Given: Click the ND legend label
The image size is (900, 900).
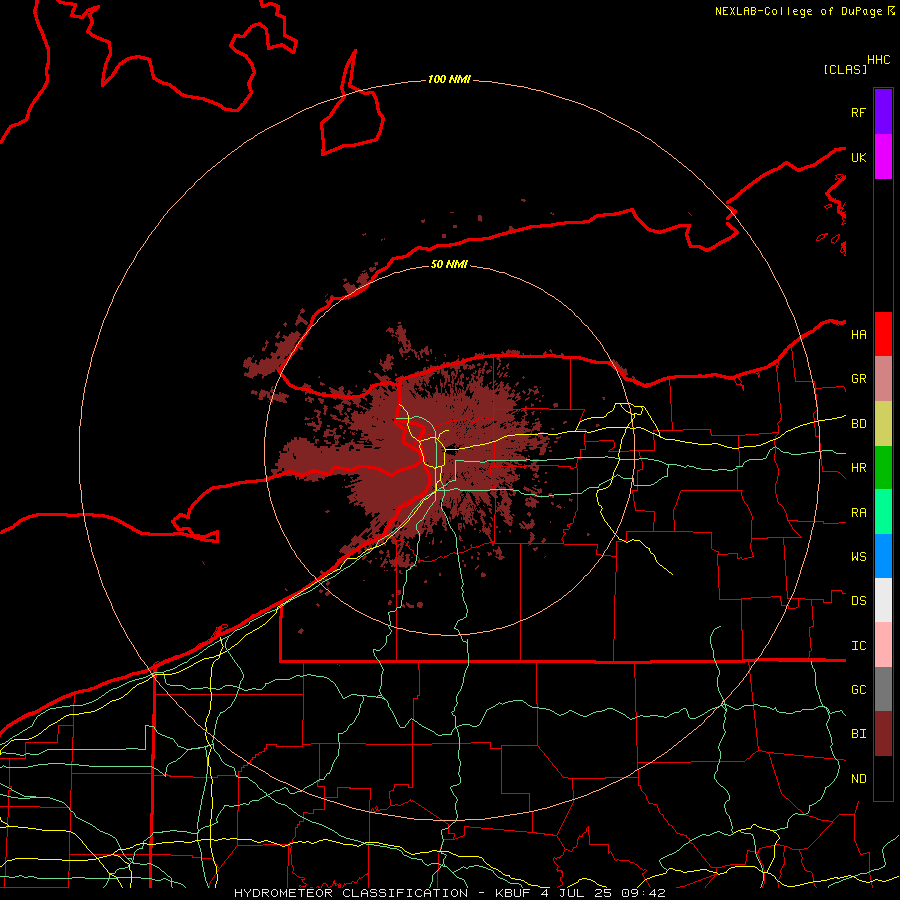Looking at the screenshot, I should click(858, 779).
